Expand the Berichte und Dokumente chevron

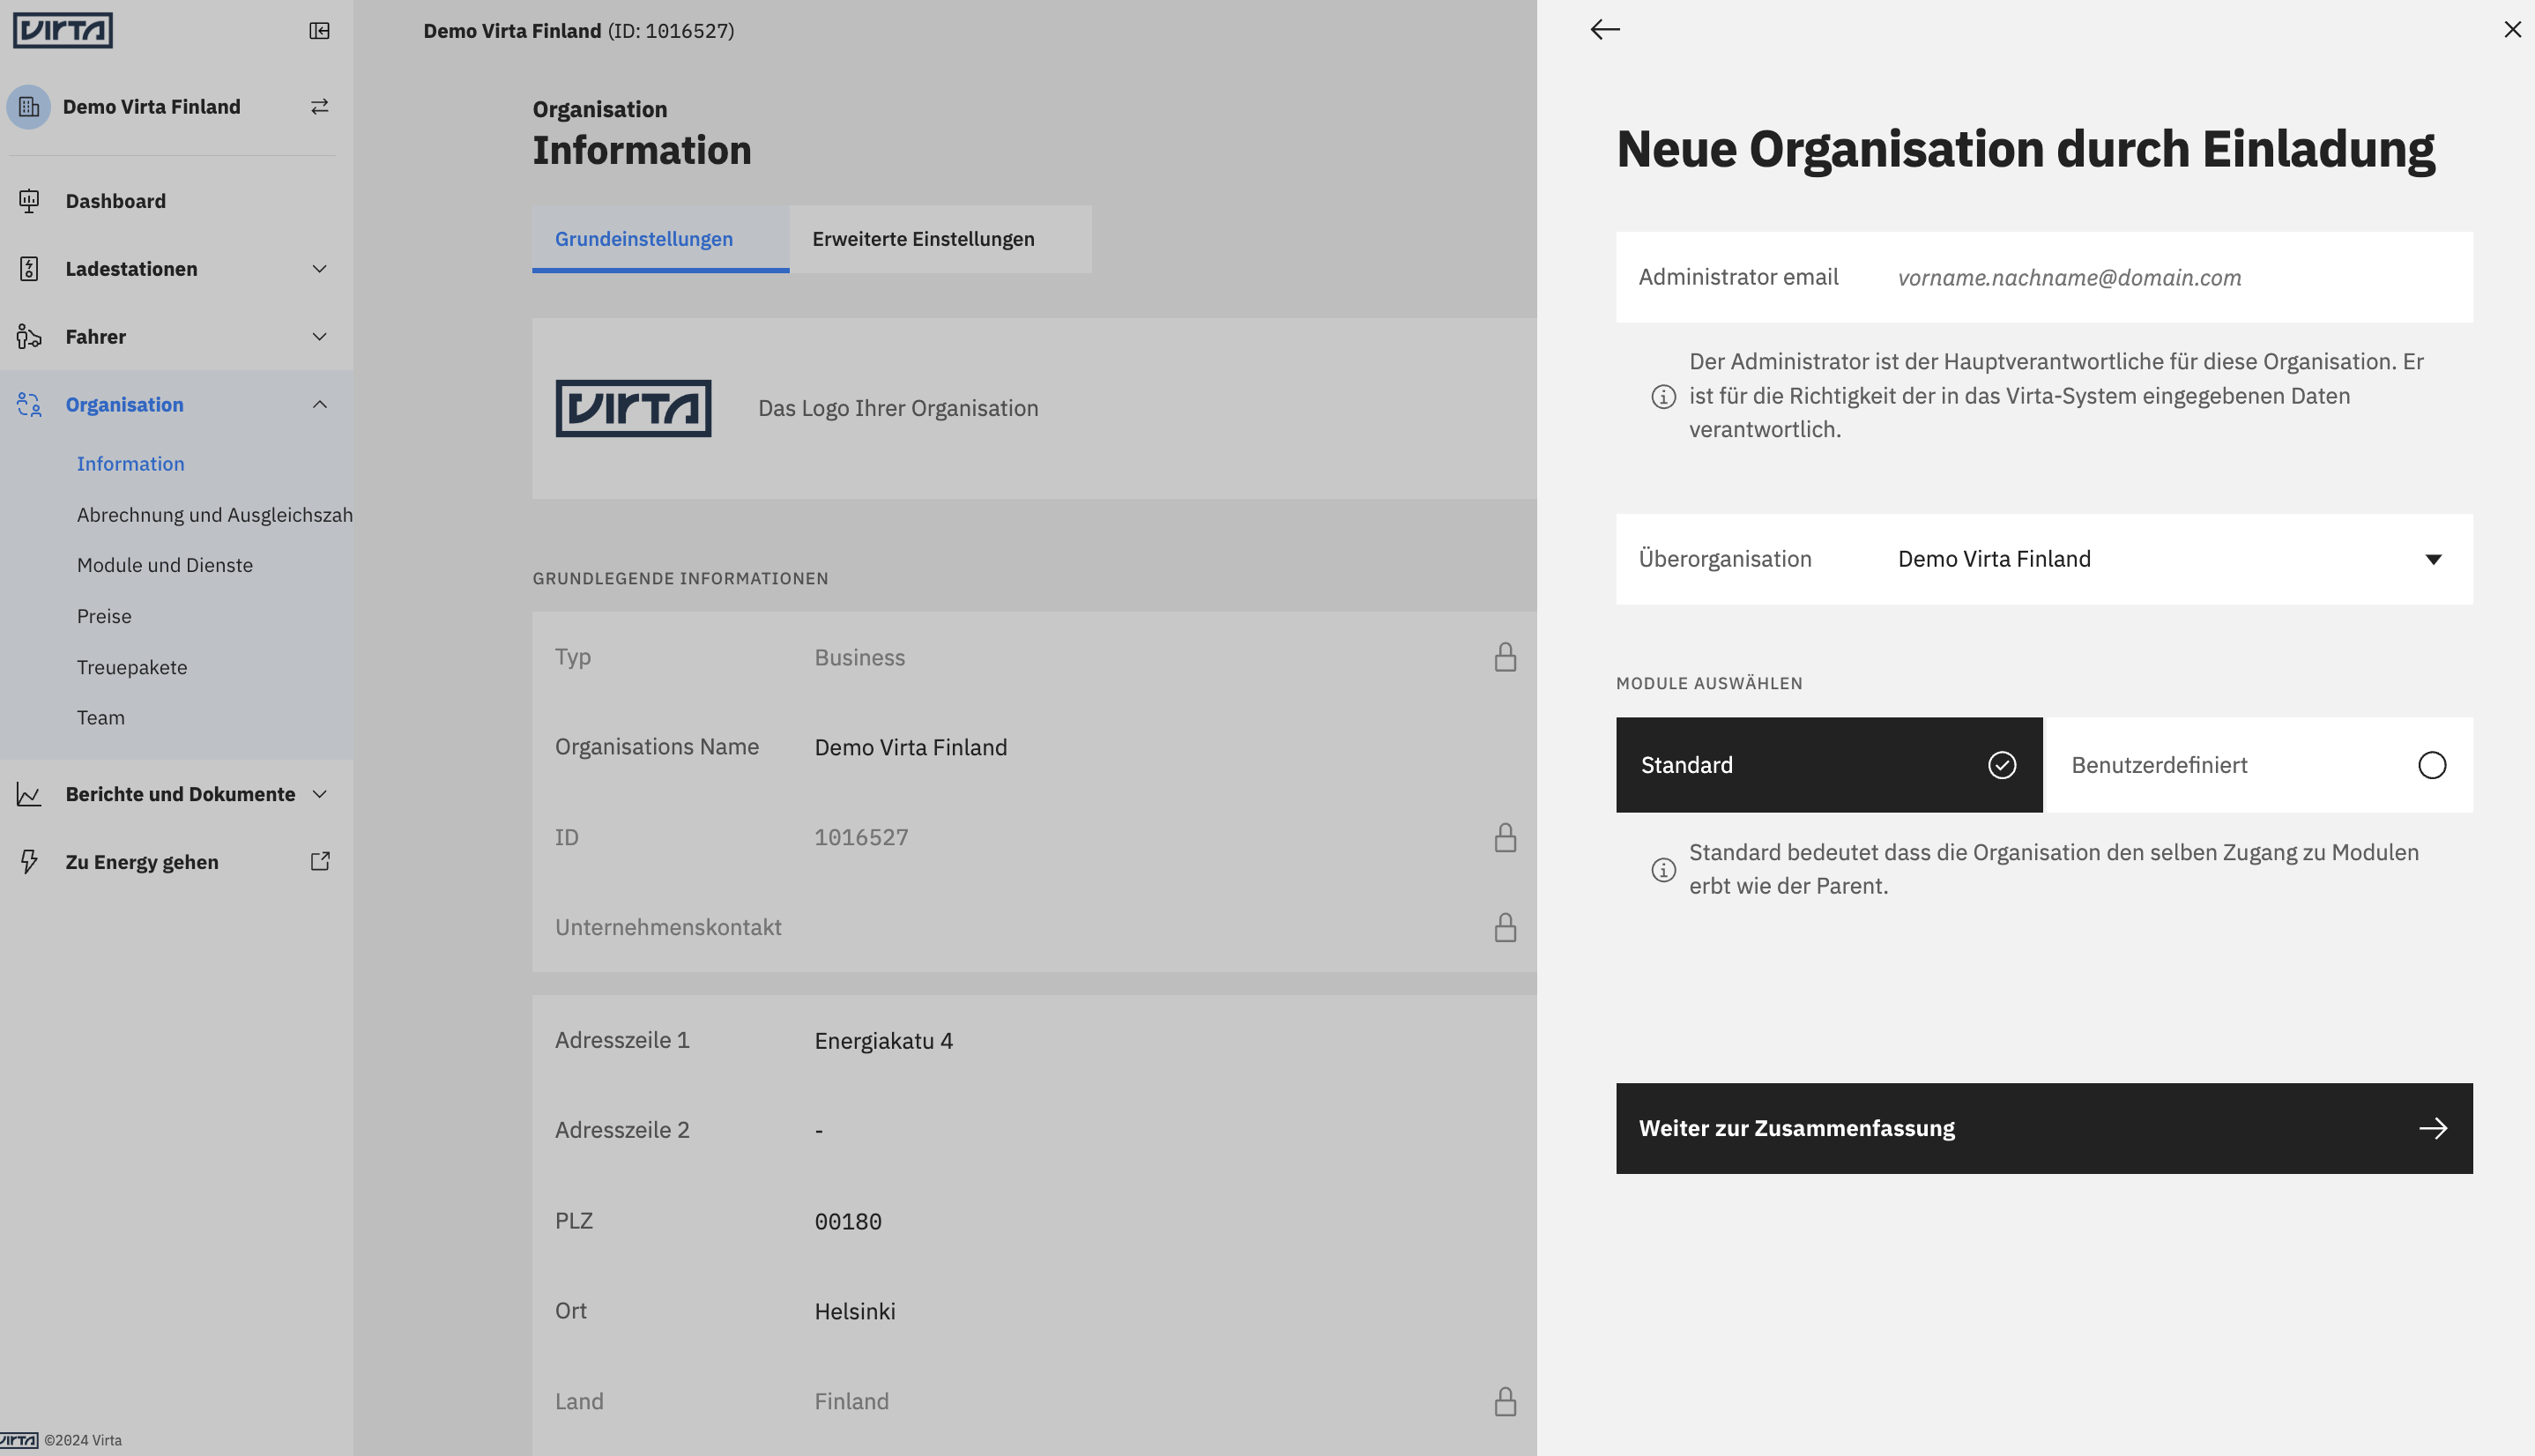(x=319, y=794)
